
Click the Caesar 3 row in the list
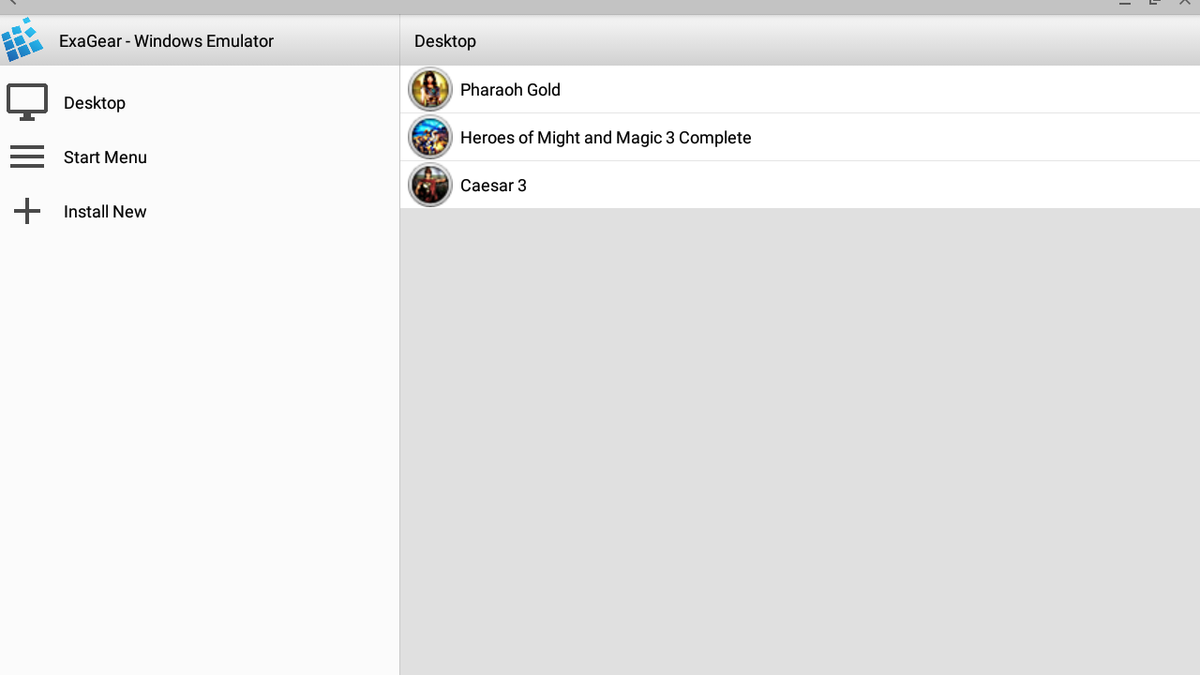(x=700, y=185)
